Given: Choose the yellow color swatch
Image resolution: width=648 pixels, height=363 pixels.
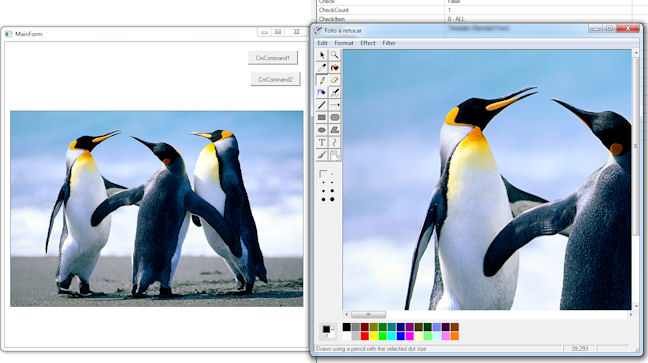Looking at the screenshot, I should point(374,336).
